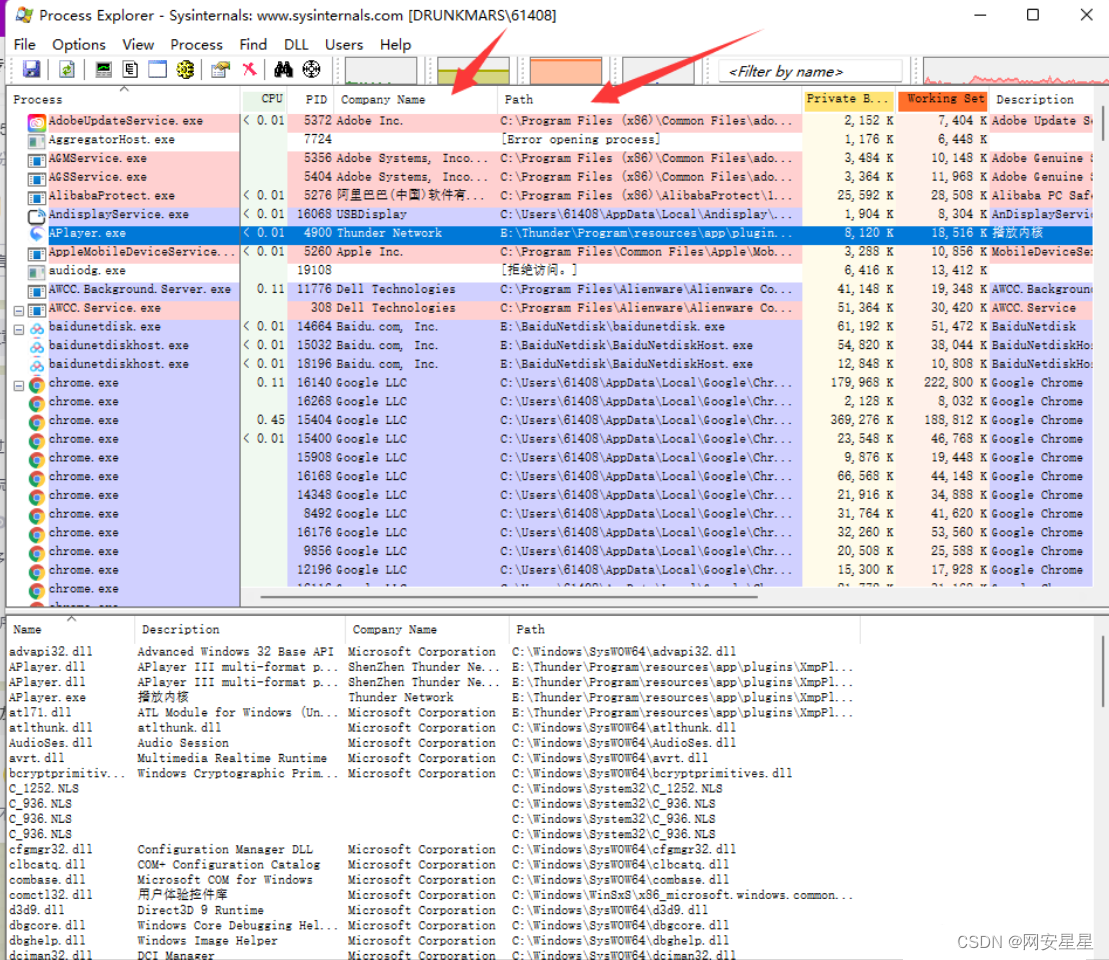Image resolution: width=1109 pixels, height=960 pixels.
Task: Sort by the Working Set column header
Action: [943, 99]
